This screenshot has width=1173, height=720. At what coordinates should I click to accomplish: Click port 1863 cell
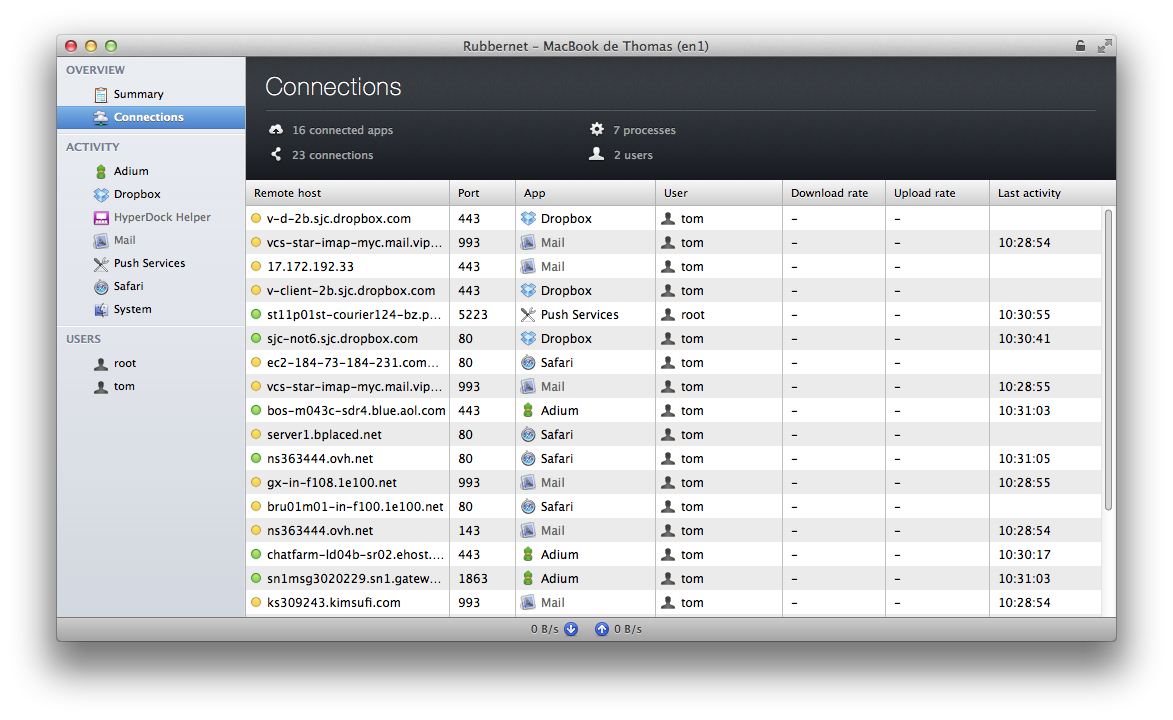(x=473, y=579)
